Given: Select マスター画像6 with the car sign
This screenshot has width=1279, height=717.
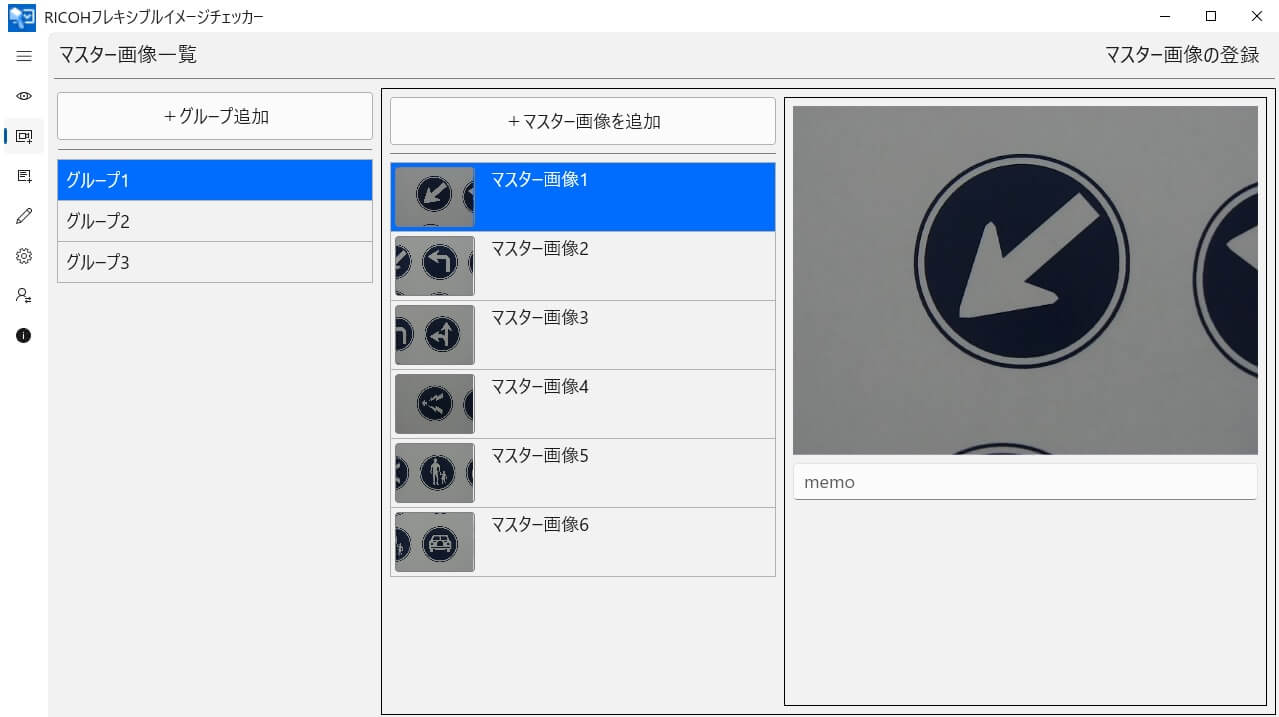Looking at the screenshot, I should pyautogui.click(x=583, y=542).
